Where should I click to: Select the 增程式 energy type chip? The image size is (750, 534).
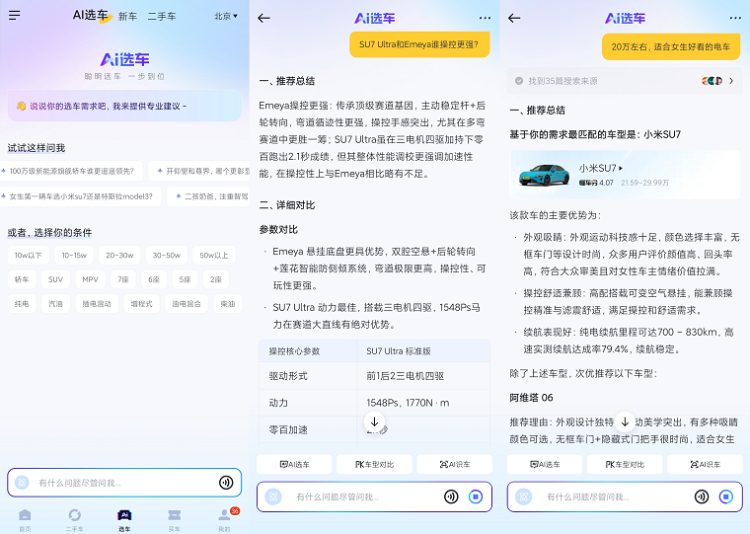click(142, 303)
